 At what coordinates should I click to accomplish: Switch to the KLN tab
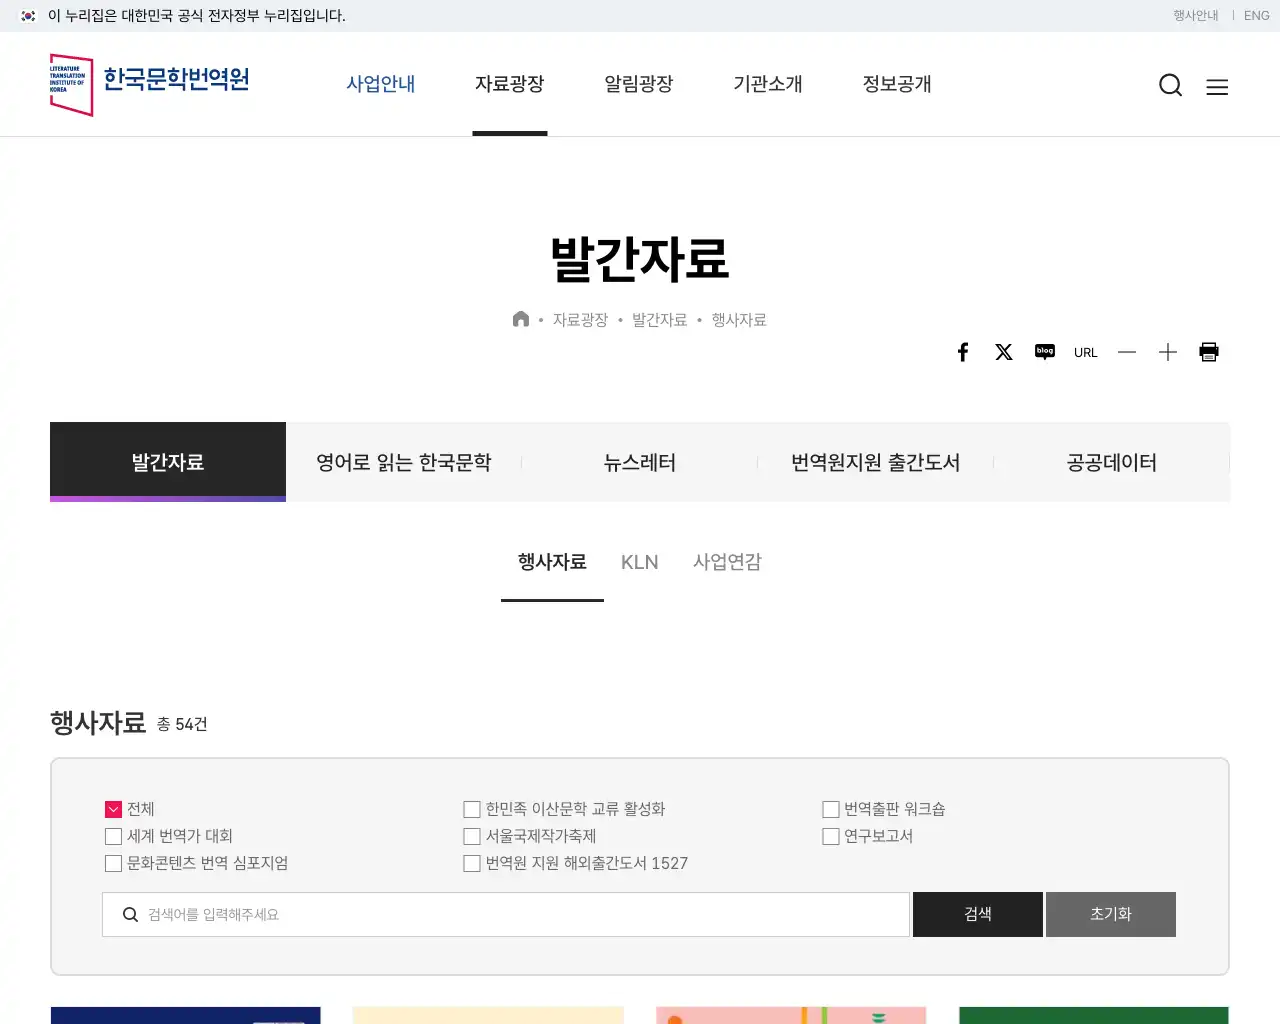point(639,562)
